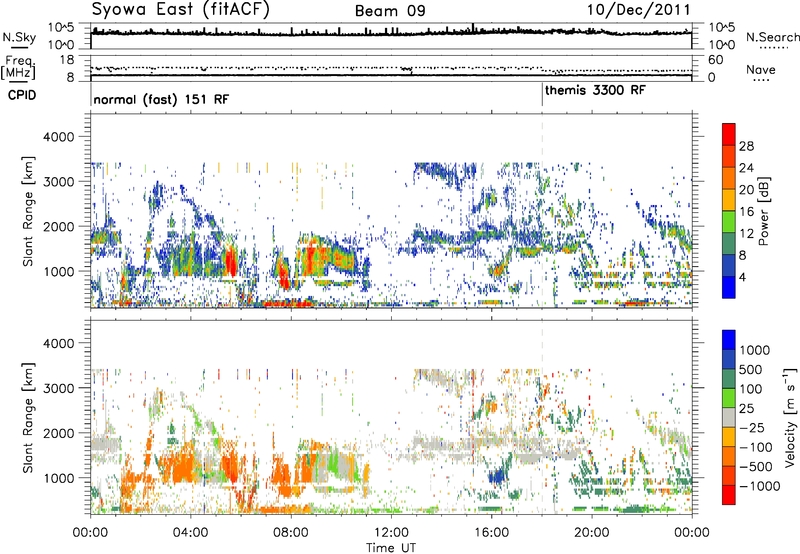Click the Power colorbar value 16
Image resolution: width=800 pixels, height=554 pixels.
(746, 212)
